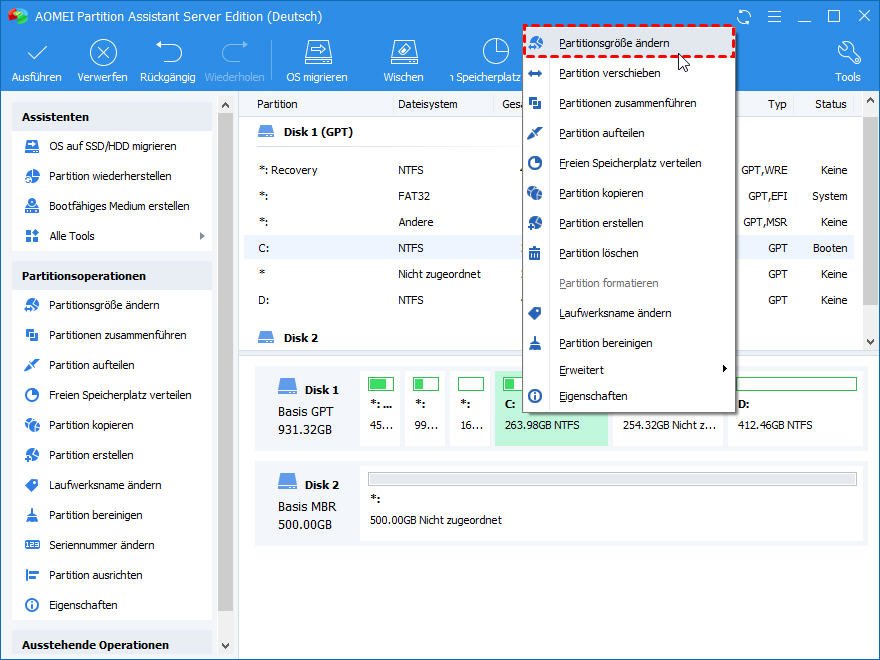Click the Partition column header
880x660 pixels.
click(277, 104)
